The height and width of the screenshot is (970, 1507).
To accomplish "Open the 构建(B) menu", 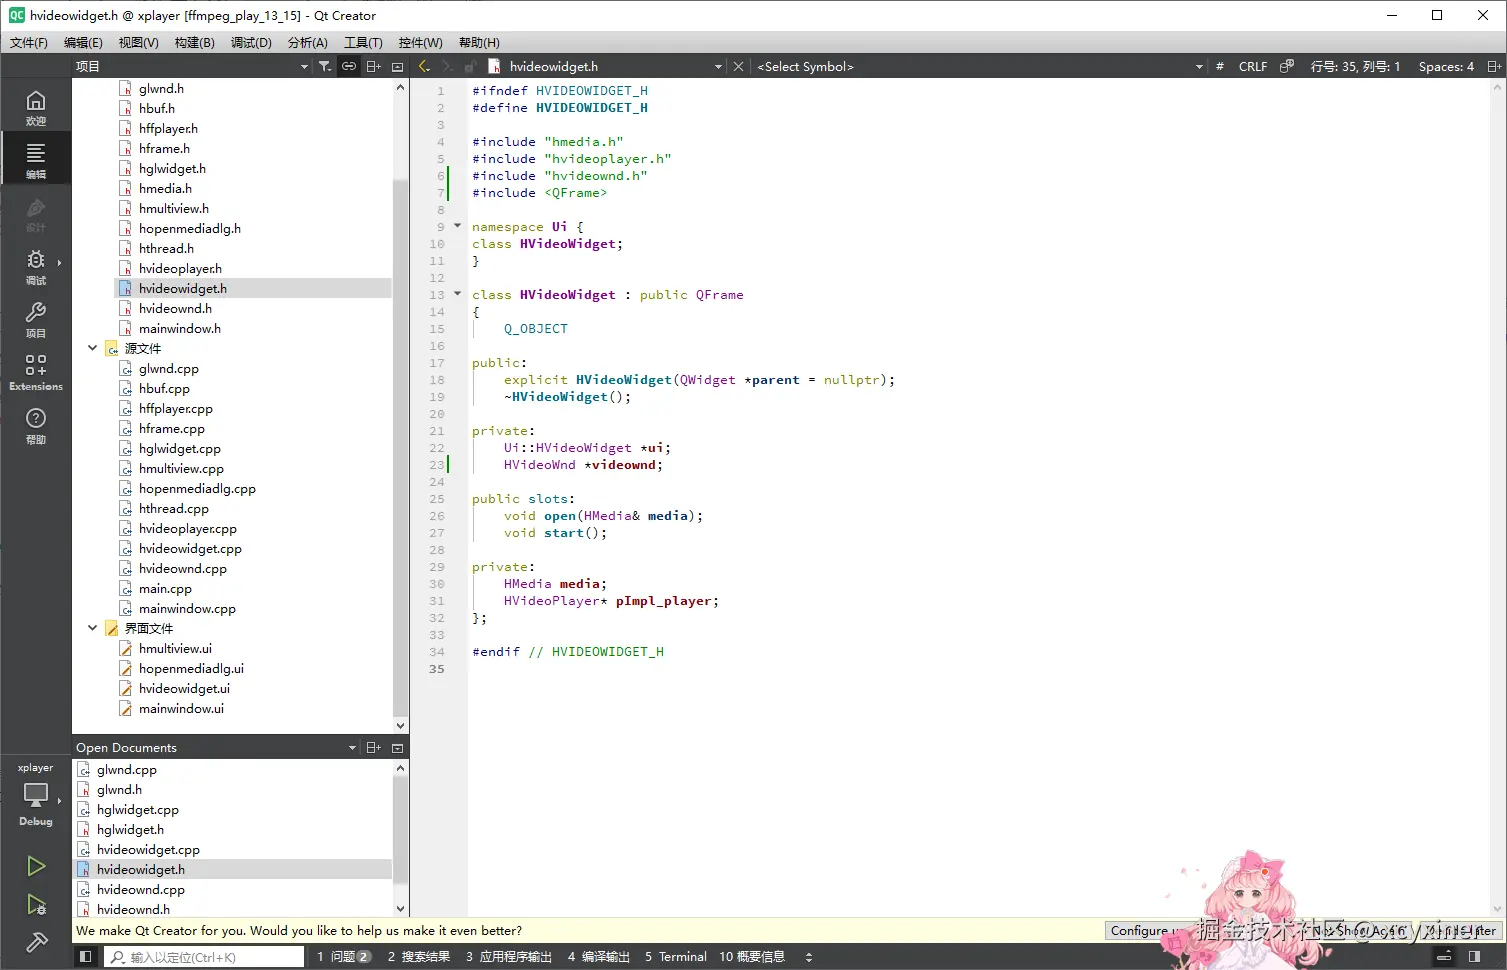I will (194, 42).
